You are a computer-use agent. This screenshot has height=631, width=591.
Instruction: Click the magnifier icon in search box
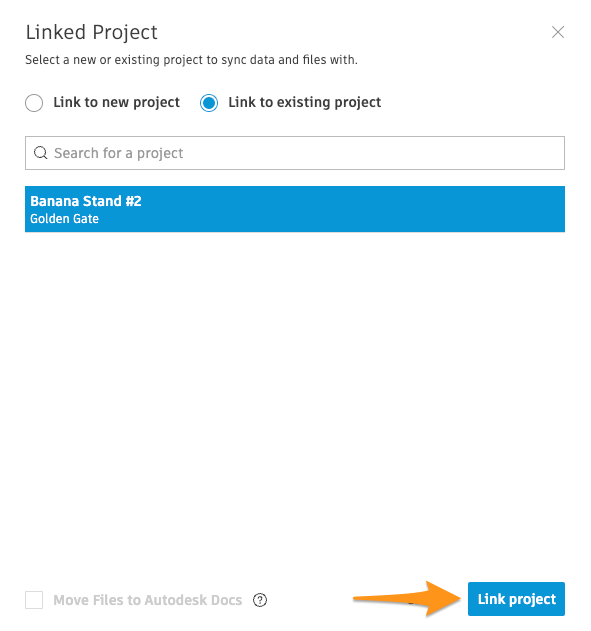point(41,153)
